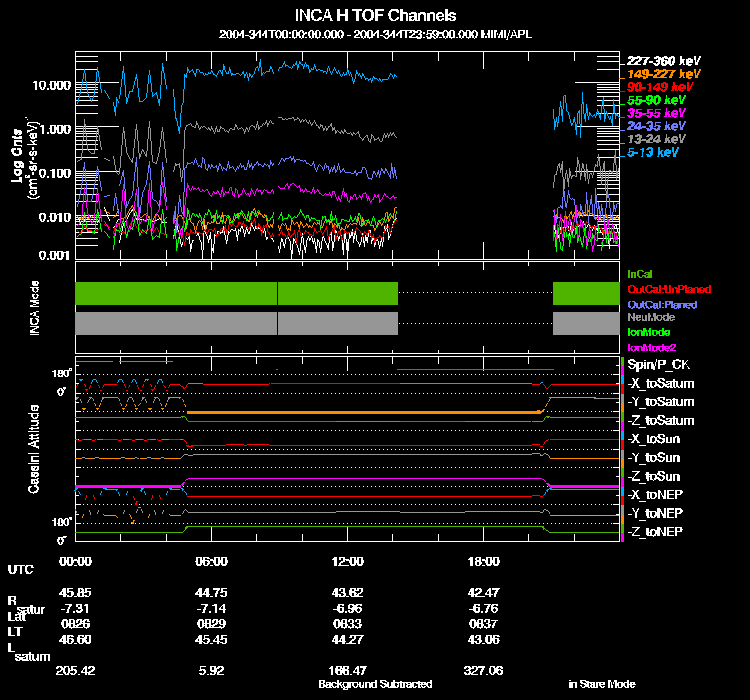
Task: Select the -X_toSaturn attitude label
Action: [x=661, y=383]
